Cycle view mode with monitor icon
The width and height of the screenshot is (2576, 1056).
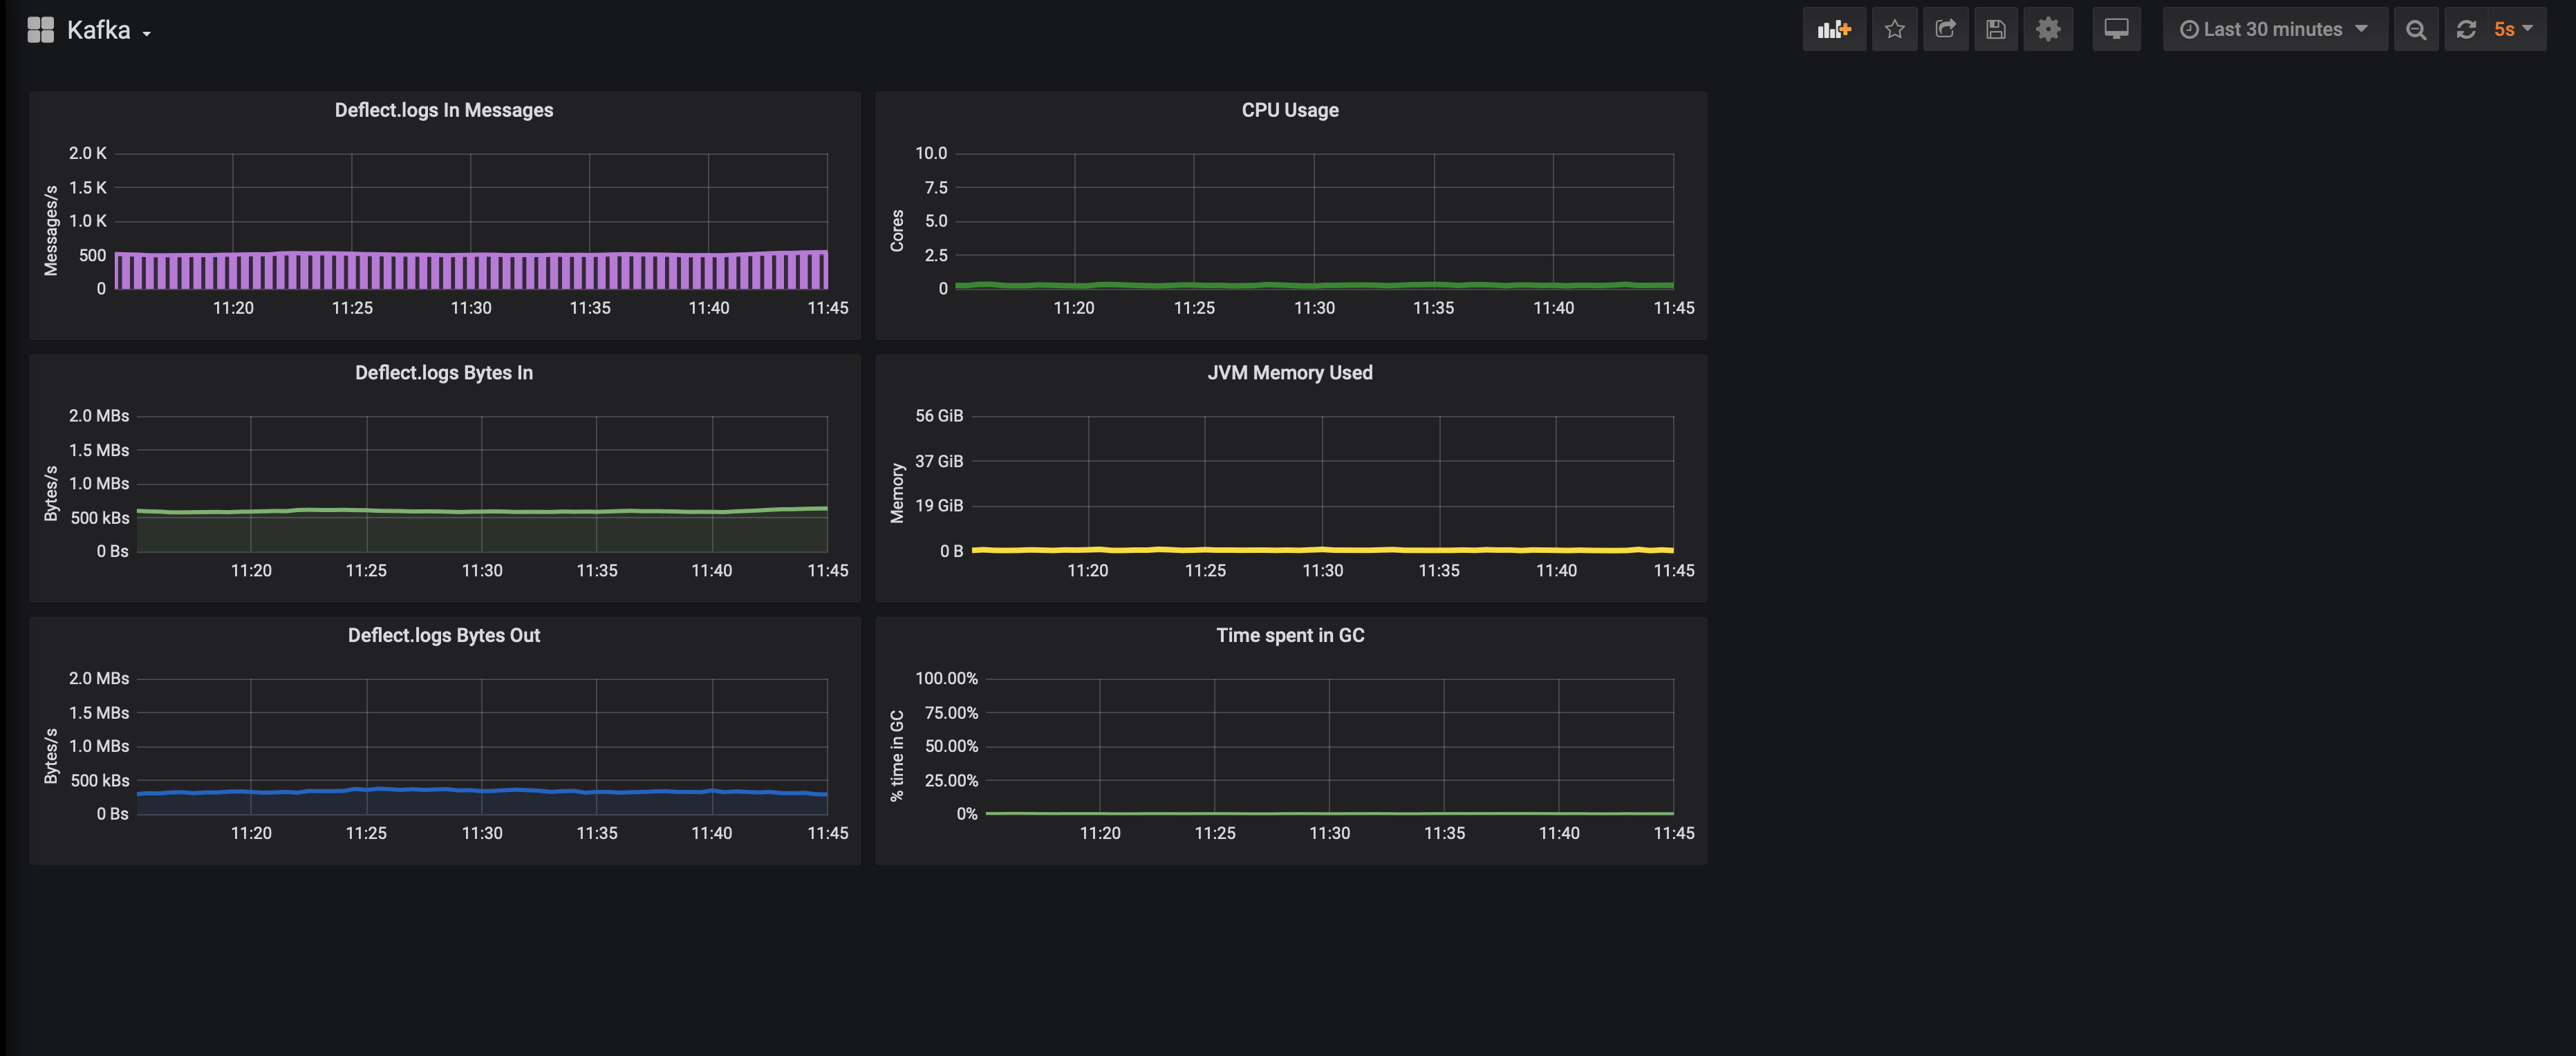point(2116,30)
